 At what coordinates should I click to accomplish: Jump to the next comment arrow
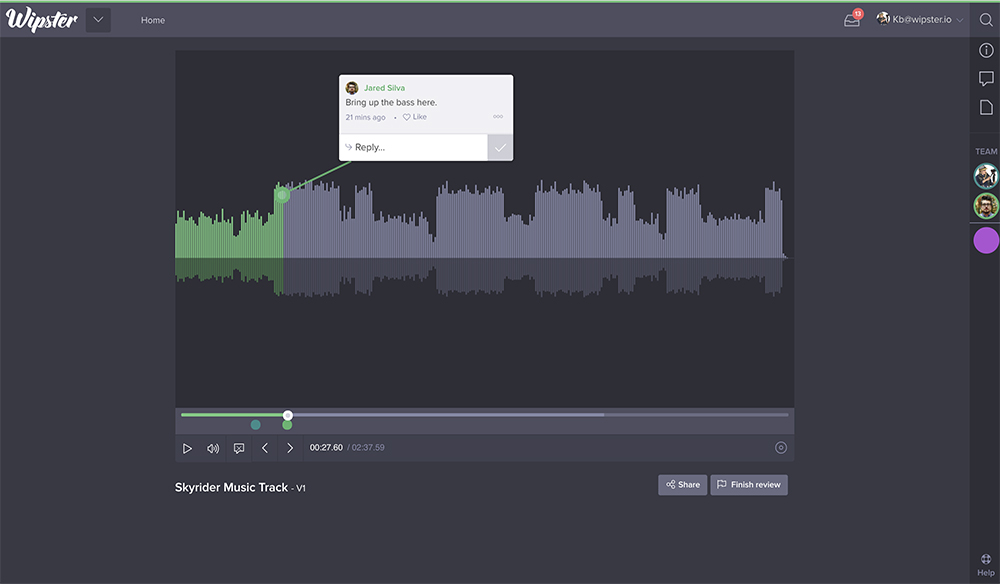[290, 448]
